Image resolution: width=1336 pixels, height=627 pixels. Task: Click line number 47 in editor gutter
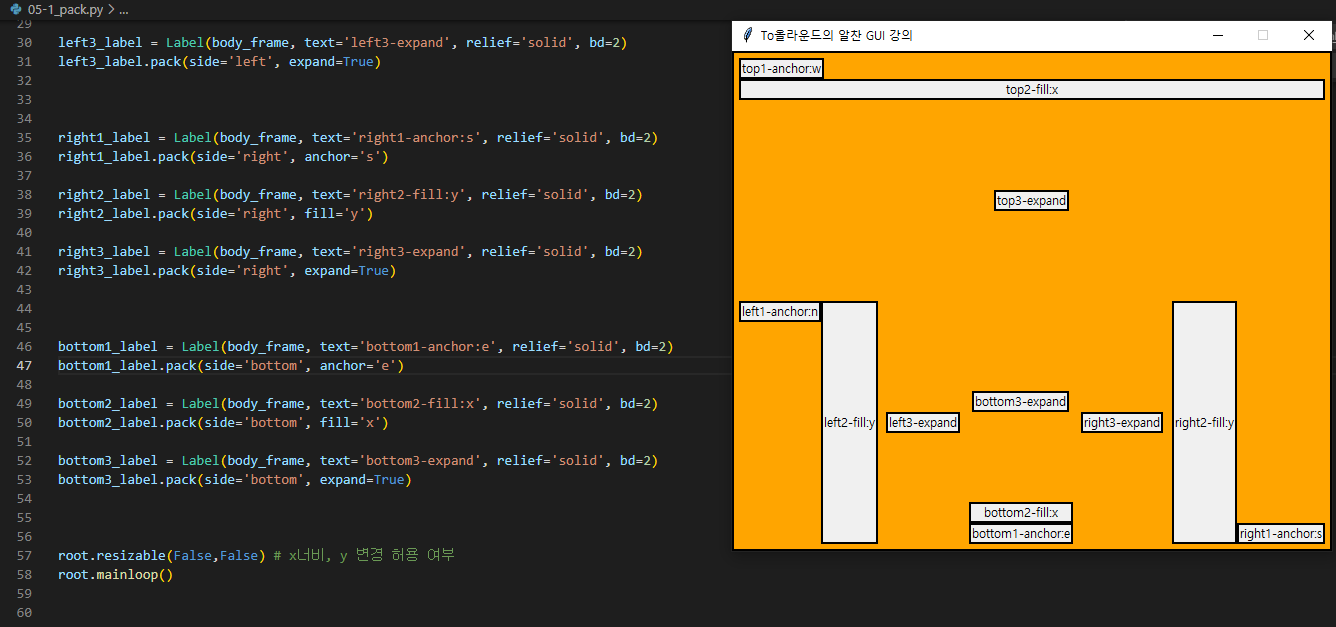point(24,366)
